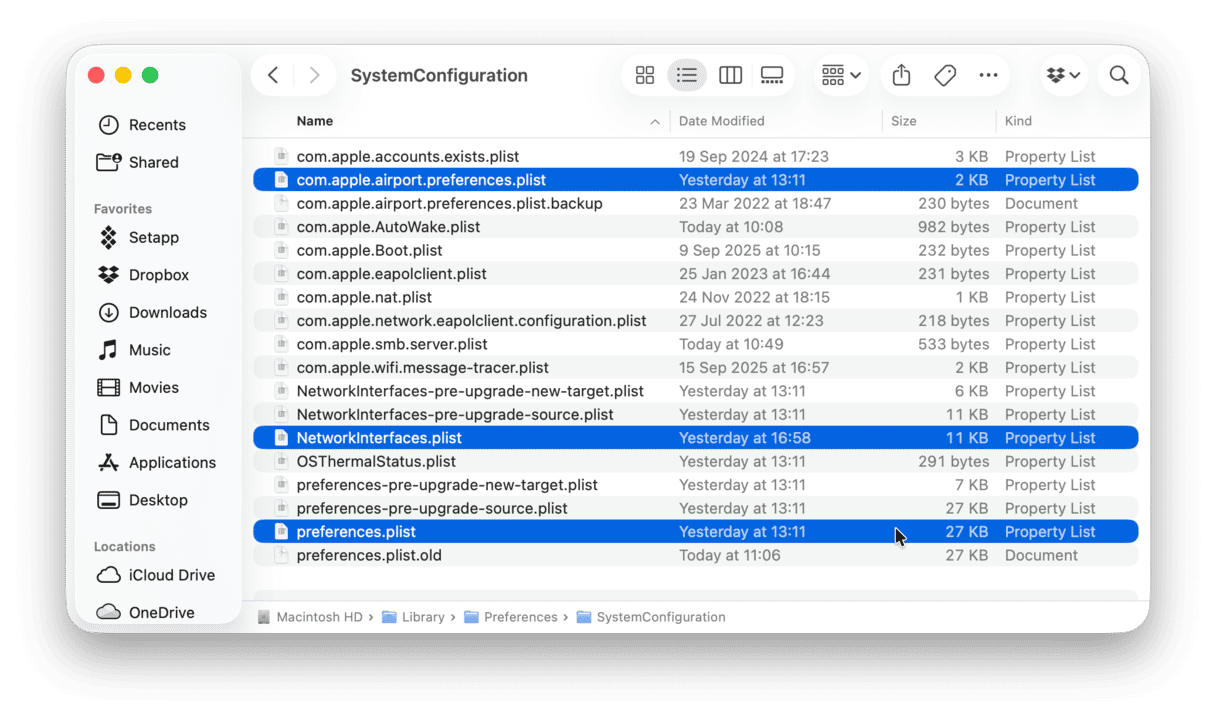Select NetworkInterfaces-pre-upgrade-new-target.plist

pos(695,391)
